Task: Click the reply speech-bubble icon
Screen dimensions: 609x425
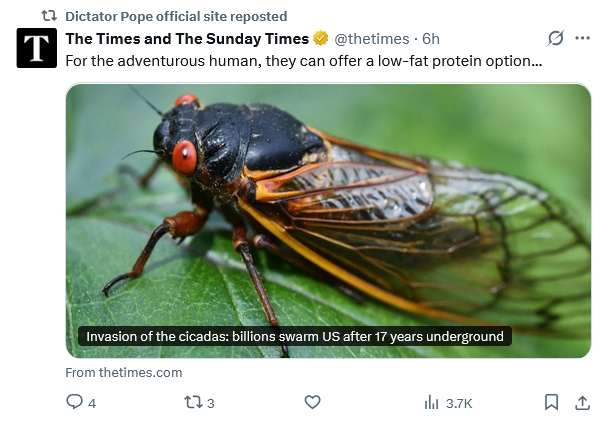Action: (x=75, y=402)
